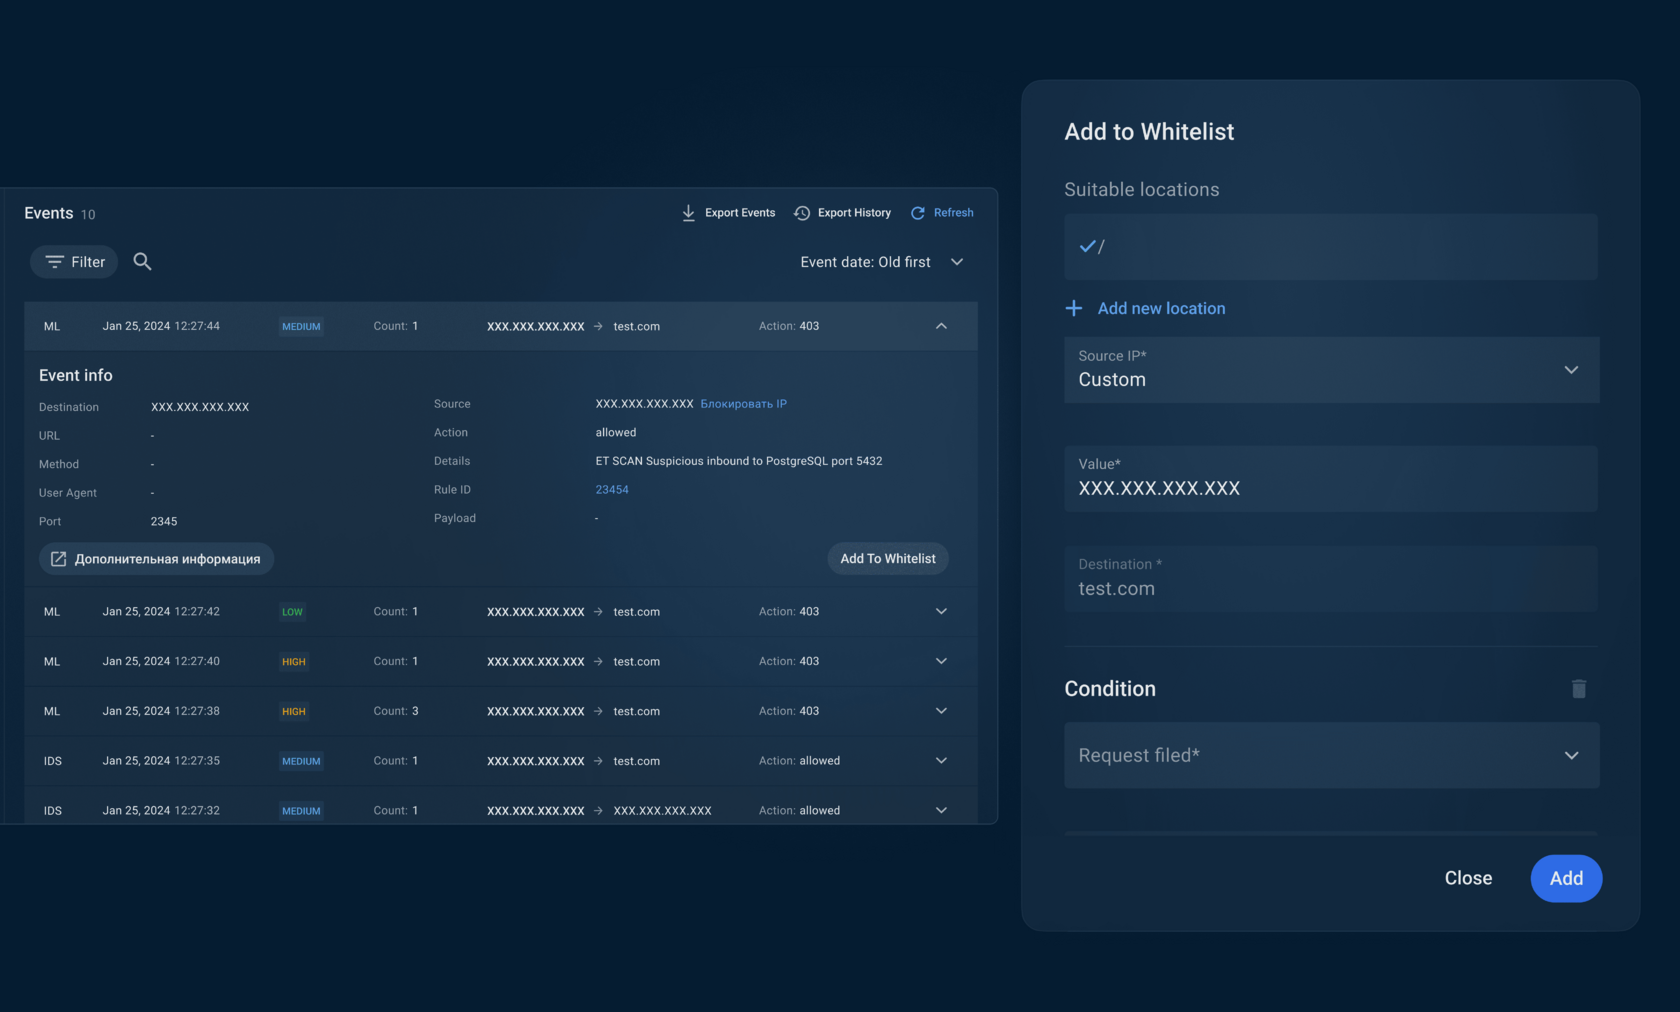Click the external link icon beside Дополнительная информация
The image size is (1680, 1012).
pyautogui.click(x=59, y=559)
